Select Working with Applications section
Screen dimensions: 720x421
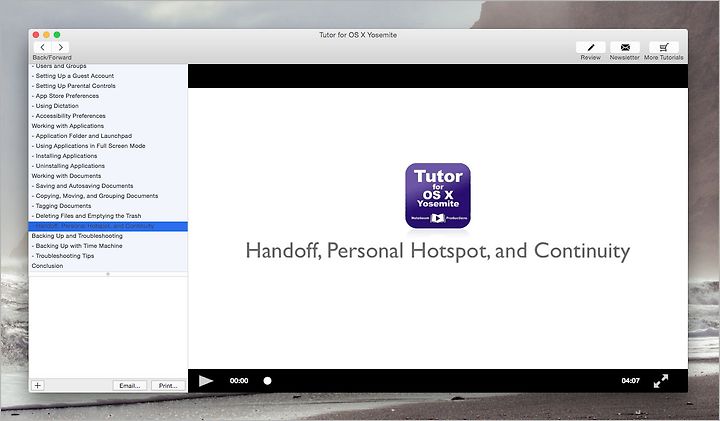[x=108, y=126]
